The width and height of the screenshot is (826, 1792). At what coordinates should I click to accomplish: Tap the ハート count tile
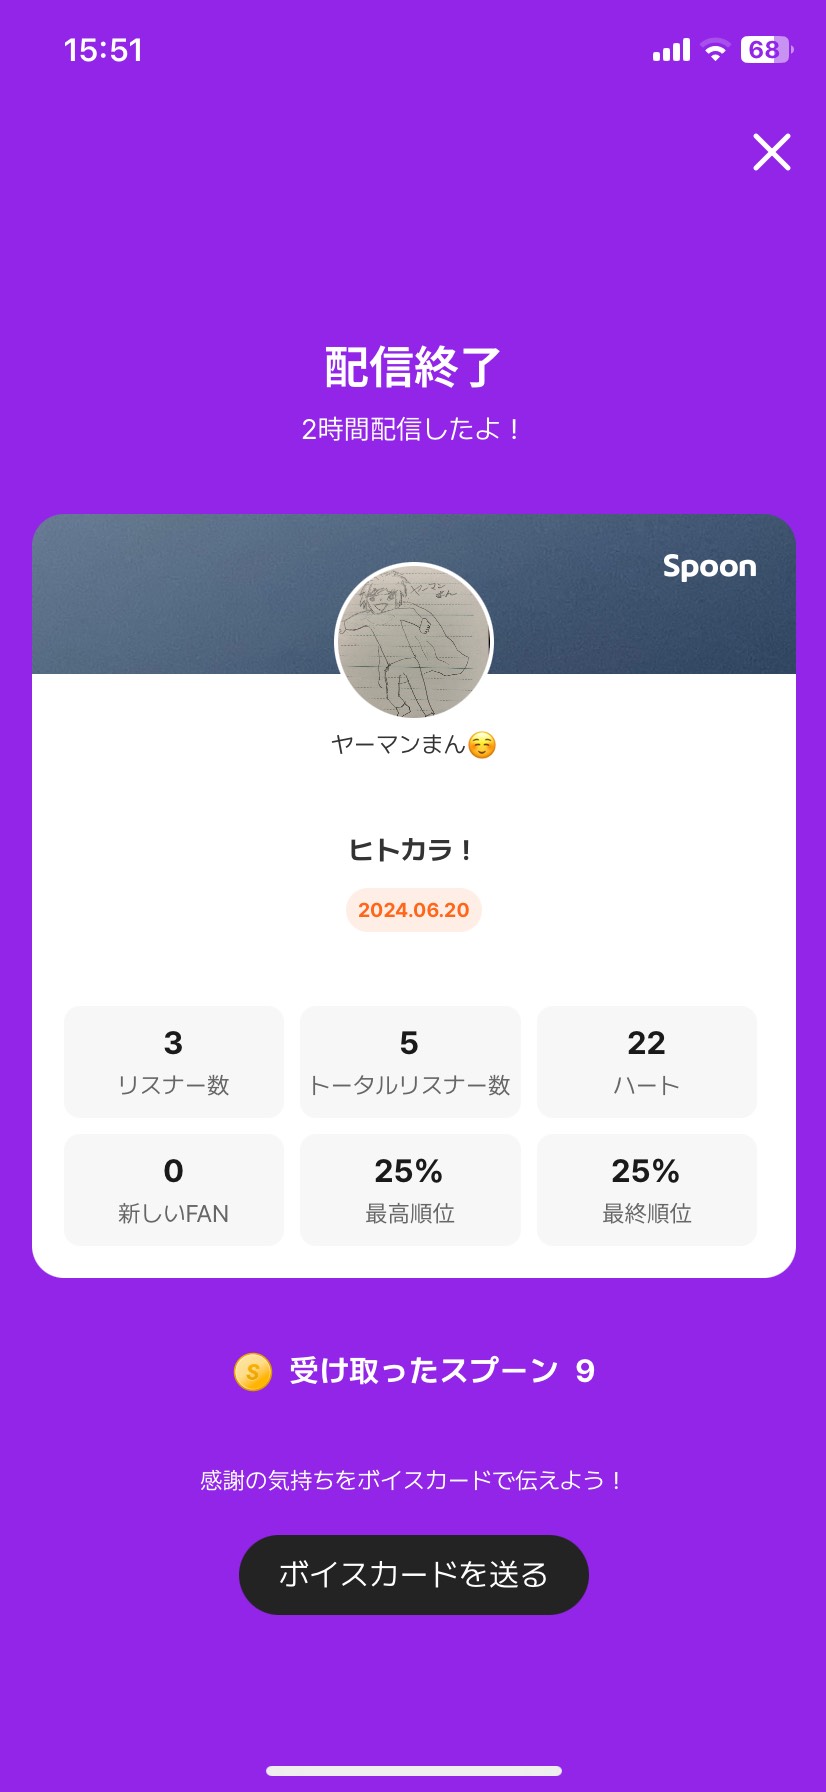pos(646,1061)
